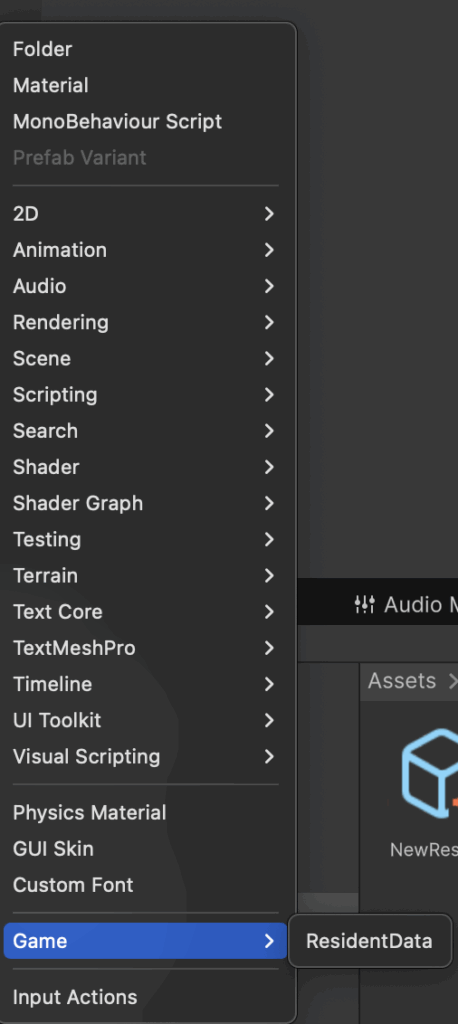Expand the 2D submenu
458x1024 pixels.
[145, 214]
